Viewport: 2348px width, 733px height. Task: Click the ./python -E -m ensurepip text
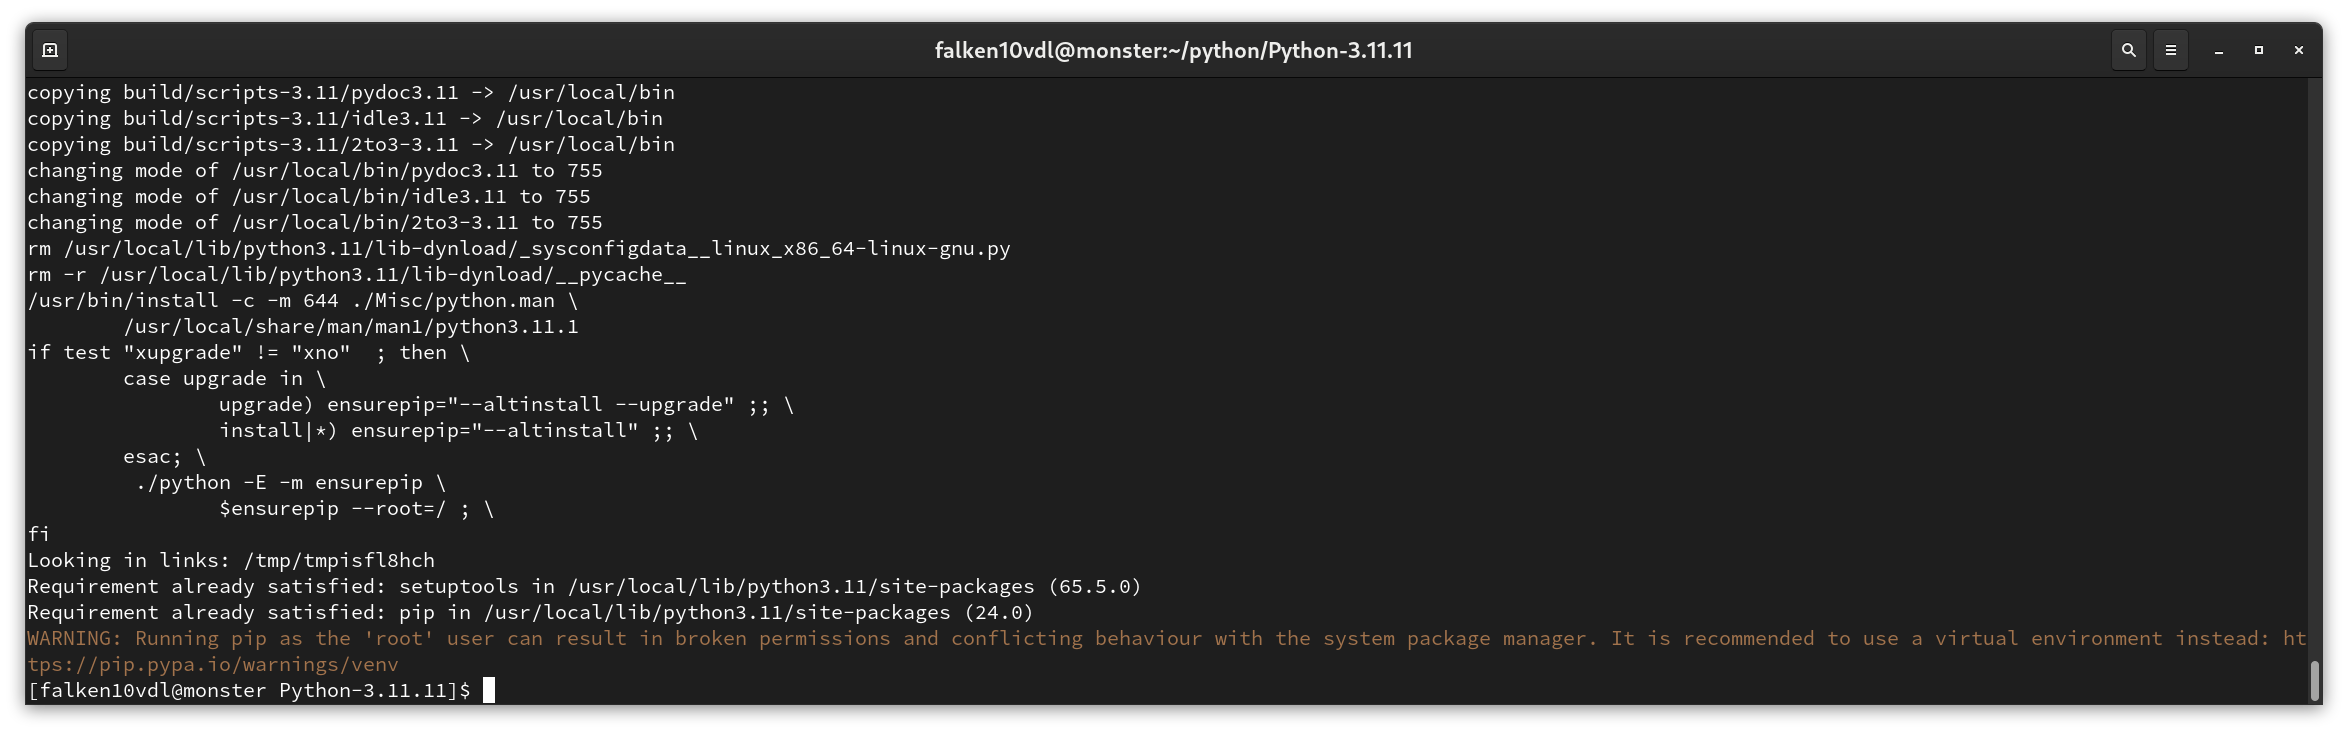[x=280, y=482]
